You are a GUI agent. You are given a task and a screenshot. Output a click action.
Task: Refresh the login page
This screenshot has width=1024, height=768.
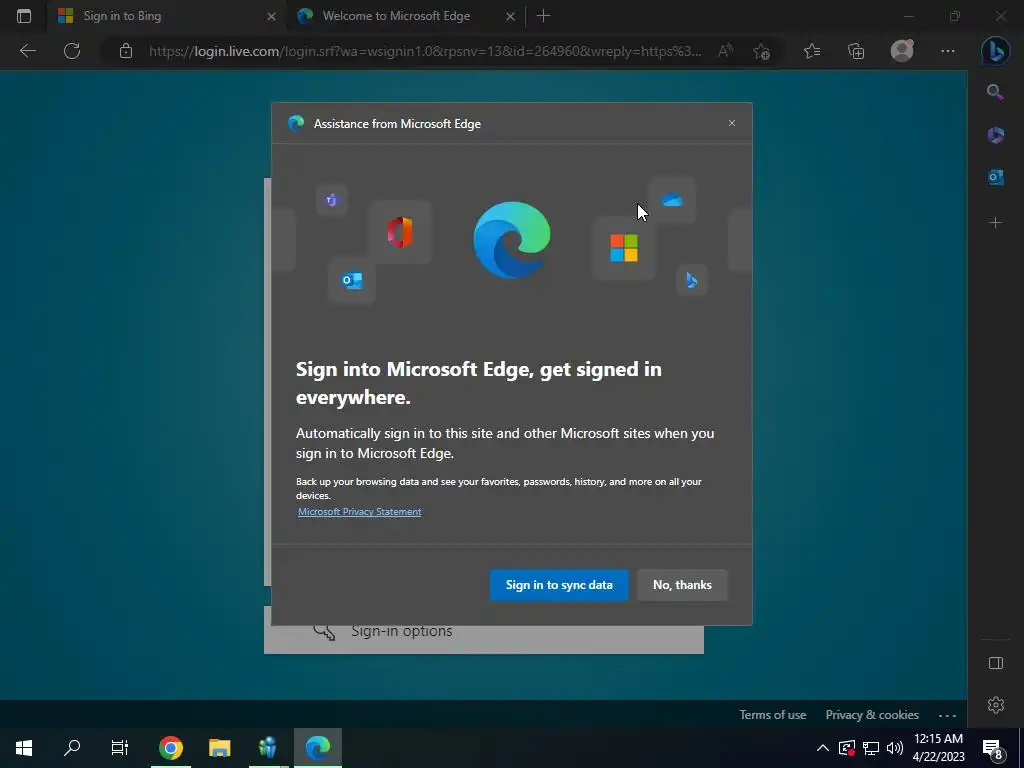(x=72, y=51)
